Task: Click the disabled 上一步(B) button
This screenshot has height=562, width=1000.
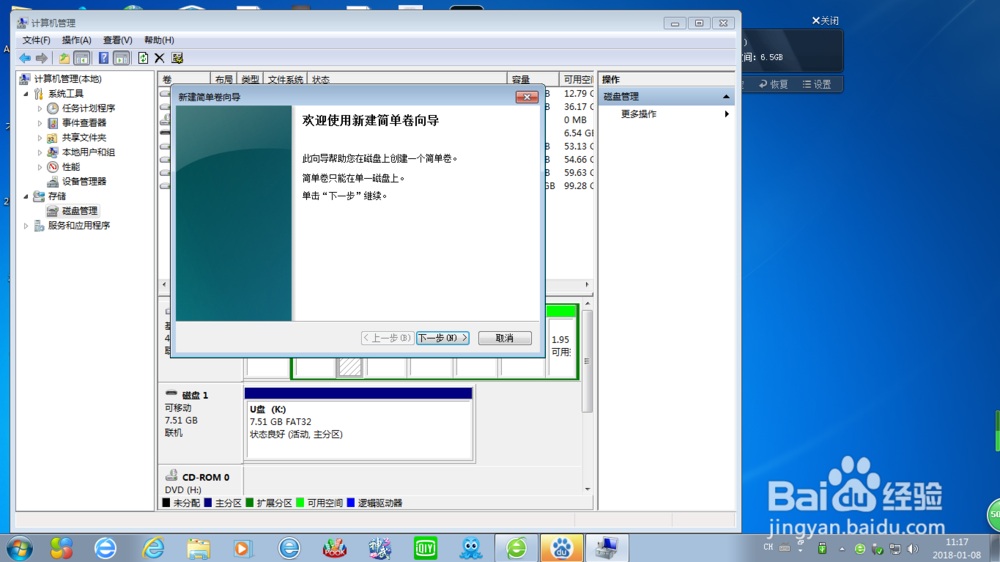Action: [x=387, y=338]
